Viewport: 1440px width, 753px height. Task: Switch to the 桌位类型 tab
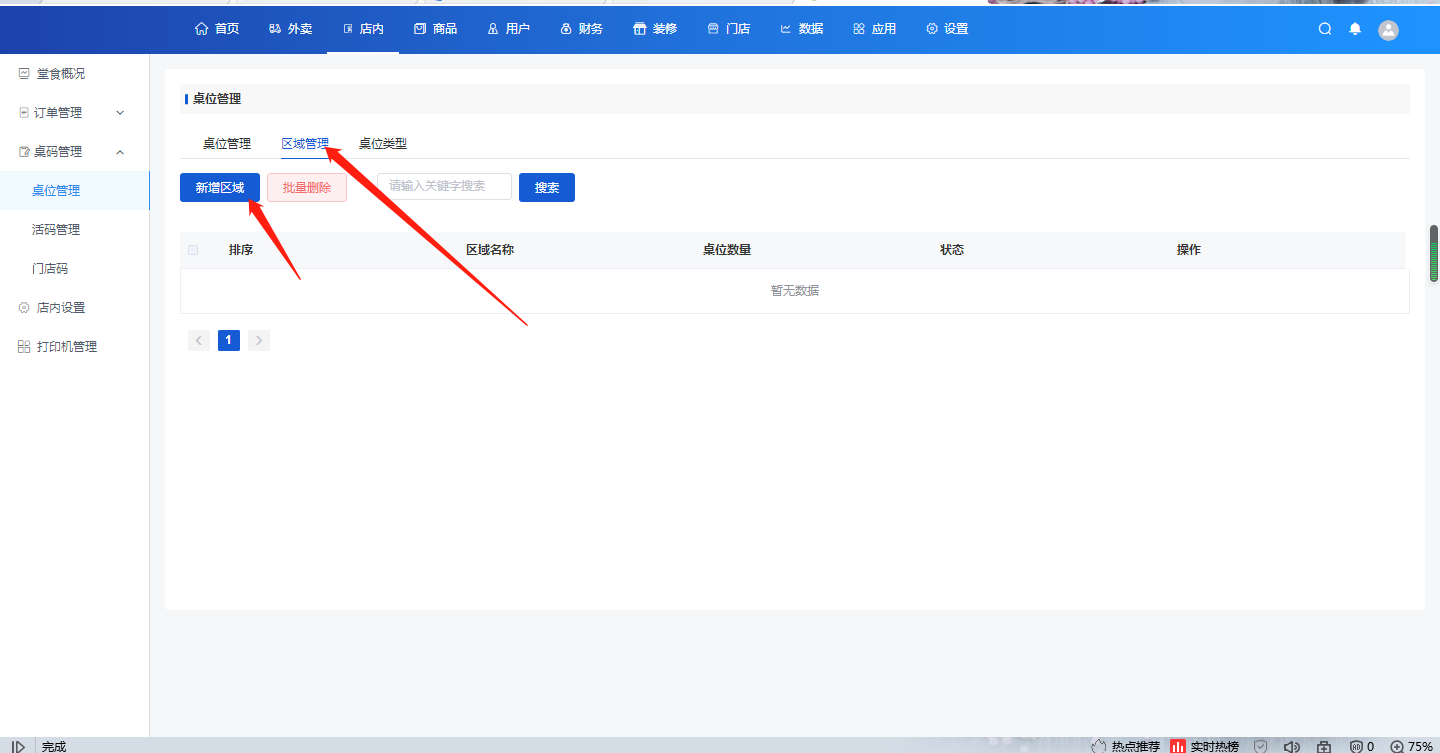tap(383, 144)
